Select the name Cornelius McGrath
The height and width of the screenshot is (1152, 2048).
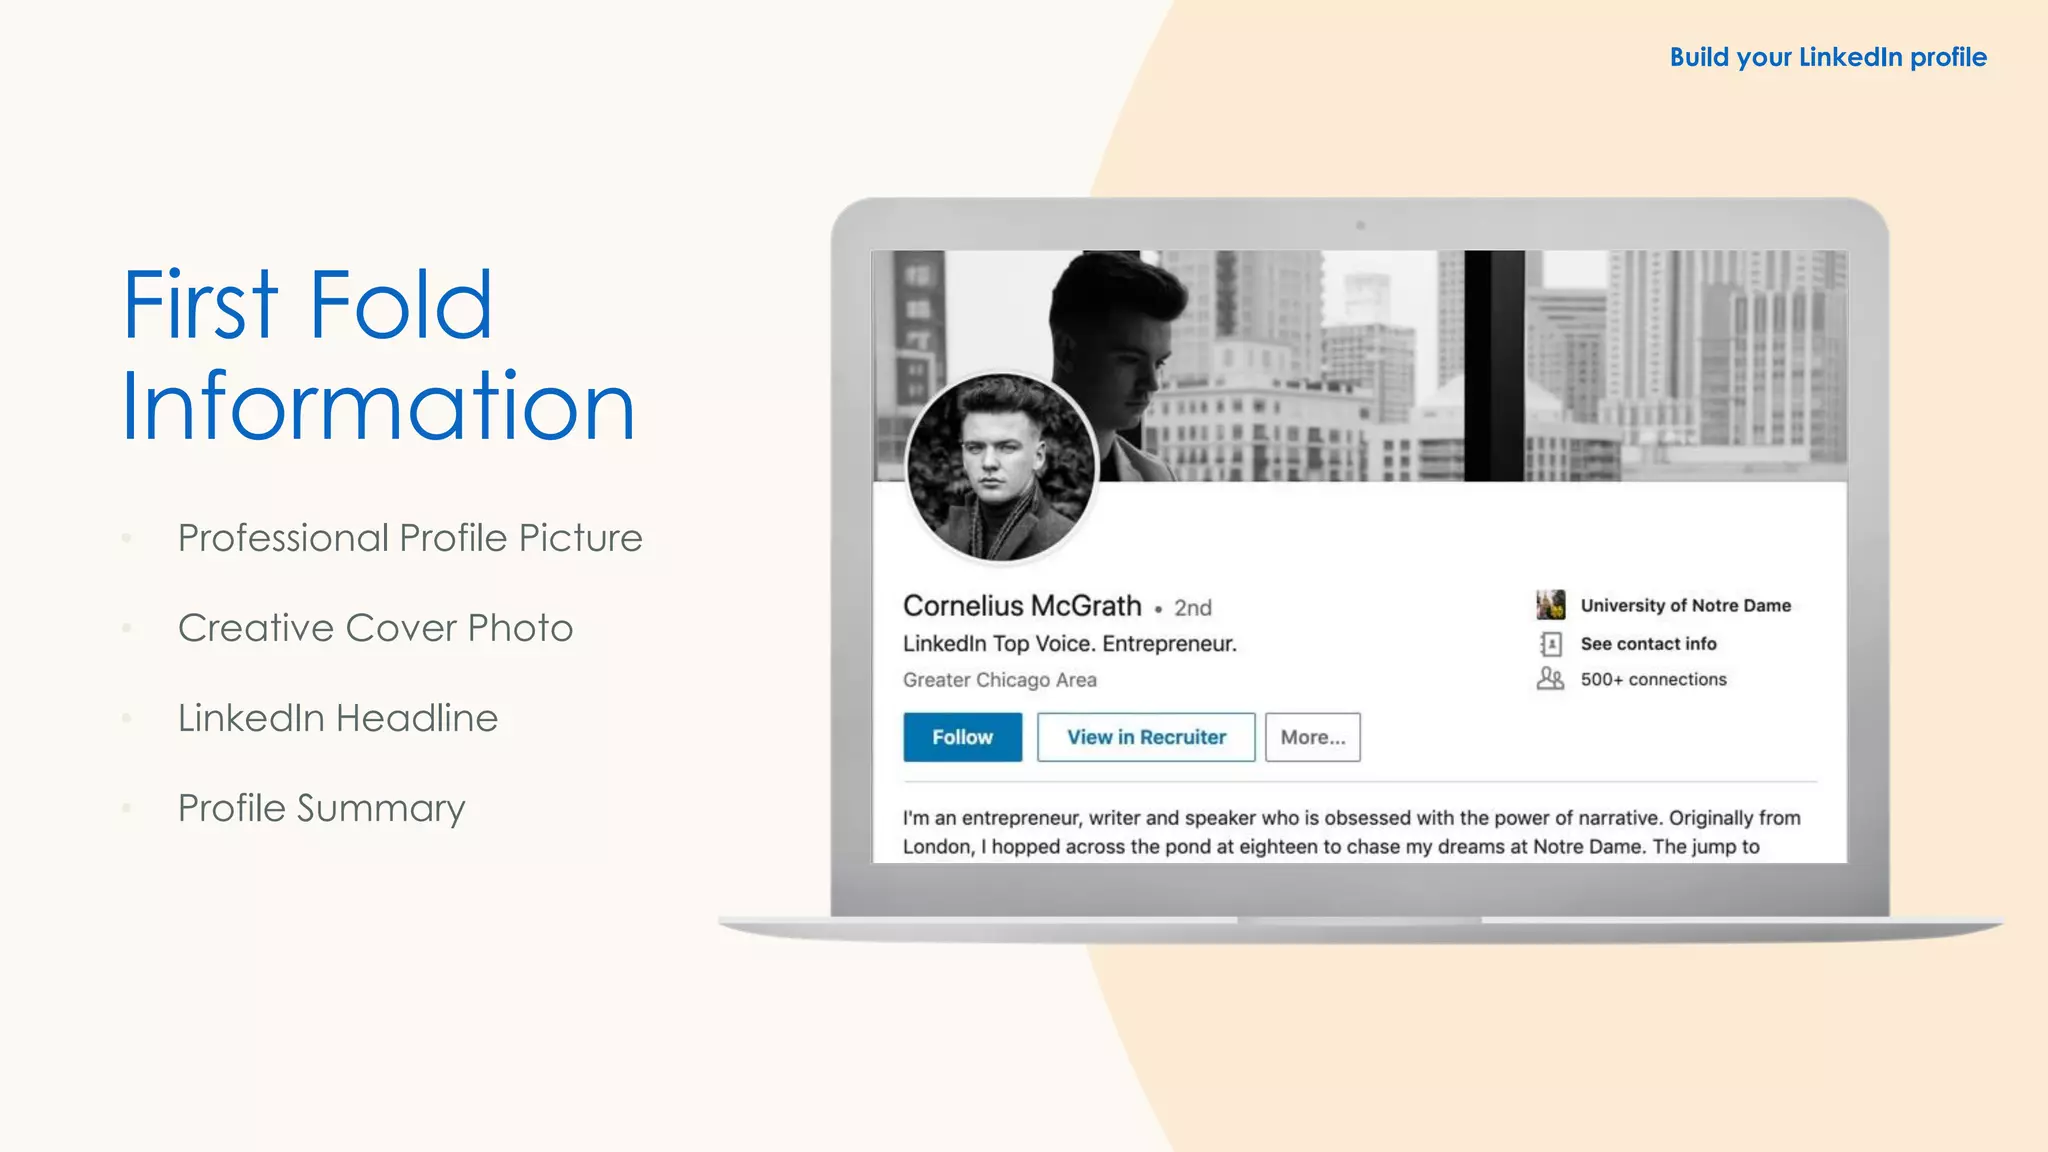tap(1022, 606)
